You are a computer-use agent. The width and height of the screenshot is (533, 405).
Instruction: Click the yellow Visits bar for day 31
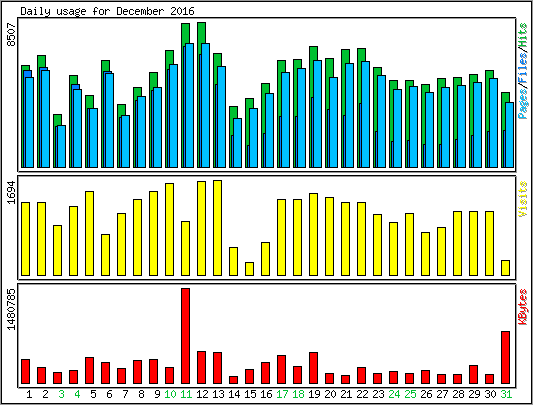(505, 268)
